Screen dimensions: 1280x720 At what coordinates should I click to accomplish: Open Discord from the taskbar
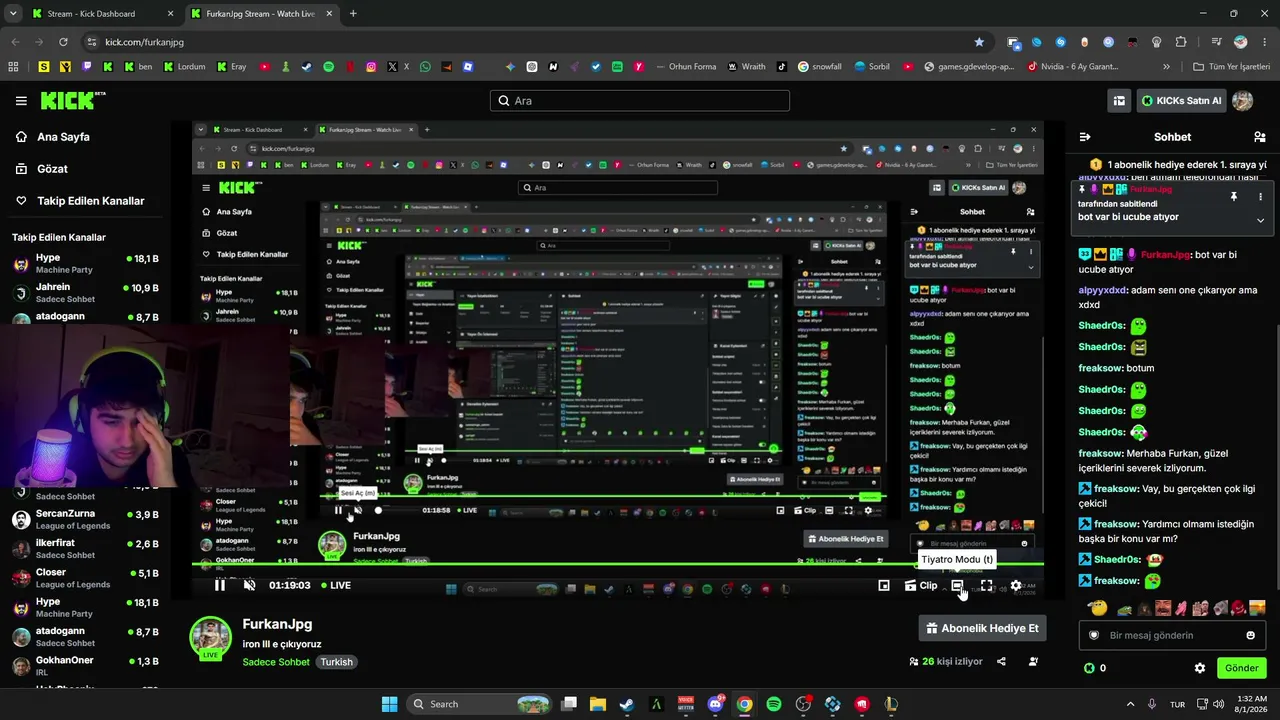click(715, 704)
